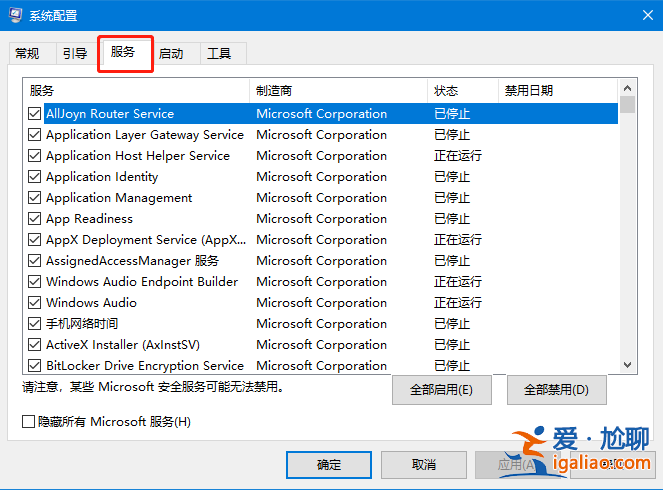The image size is (663, 490).
Task: Select ActiveX Installer (AxInstSV) text
Action: click(x=123, y=345)
